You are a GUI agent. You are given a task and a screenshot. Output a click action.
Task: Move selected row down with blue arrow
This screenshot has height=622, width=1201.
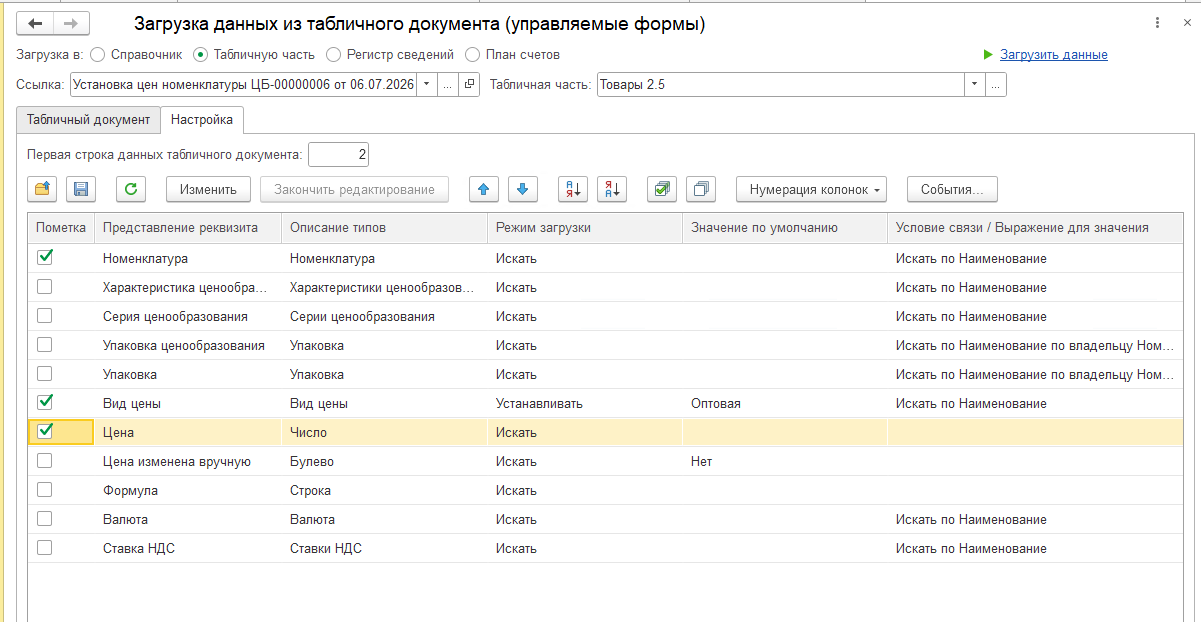click(x=524, y=189)
